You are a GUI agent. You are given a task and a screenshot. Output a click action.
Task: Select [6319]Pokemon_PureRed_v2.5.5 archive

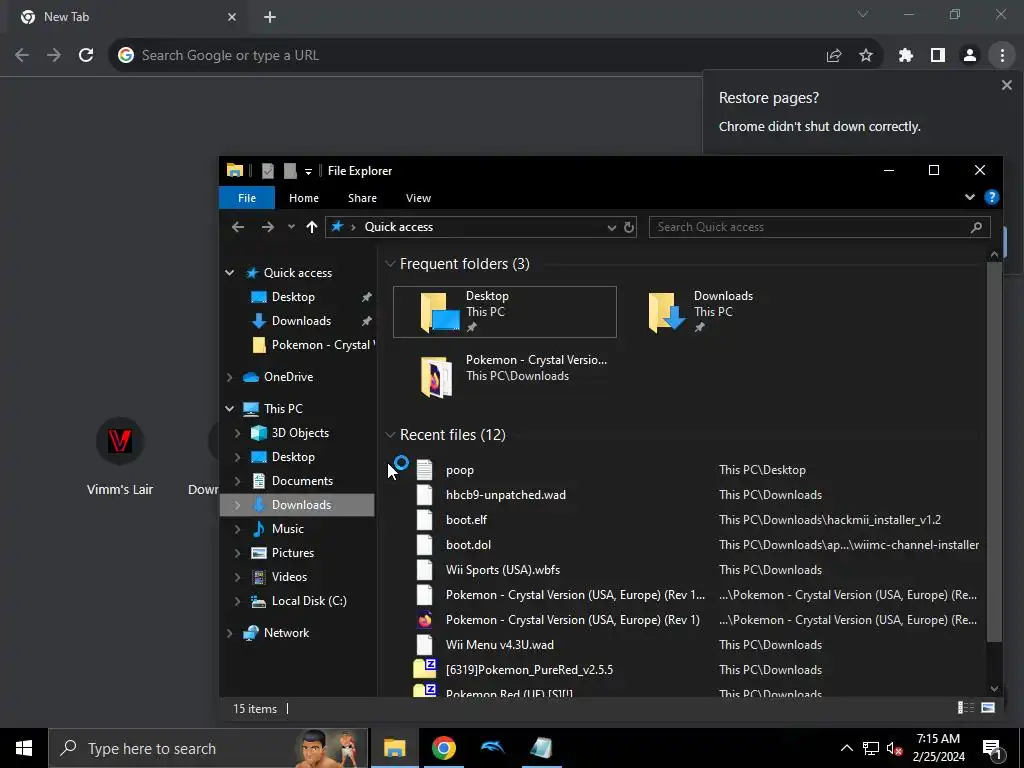(529, 670)
